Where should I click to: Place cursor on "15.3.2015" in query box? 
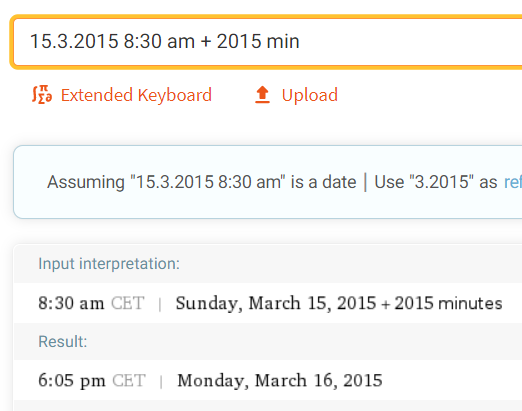[74, 41]
